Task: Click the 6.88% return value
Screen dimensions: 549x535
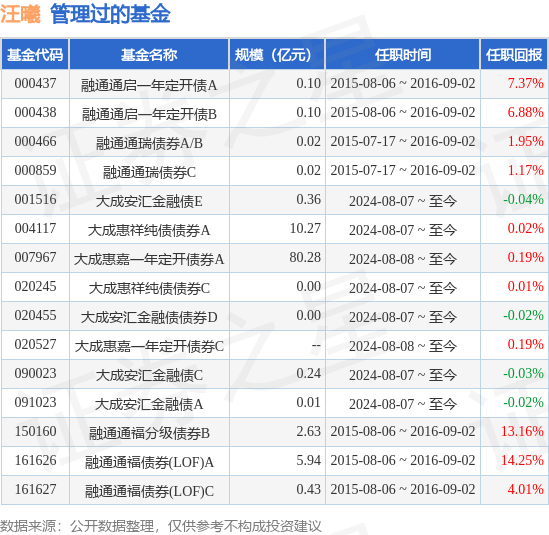Action: coord(525,113)
